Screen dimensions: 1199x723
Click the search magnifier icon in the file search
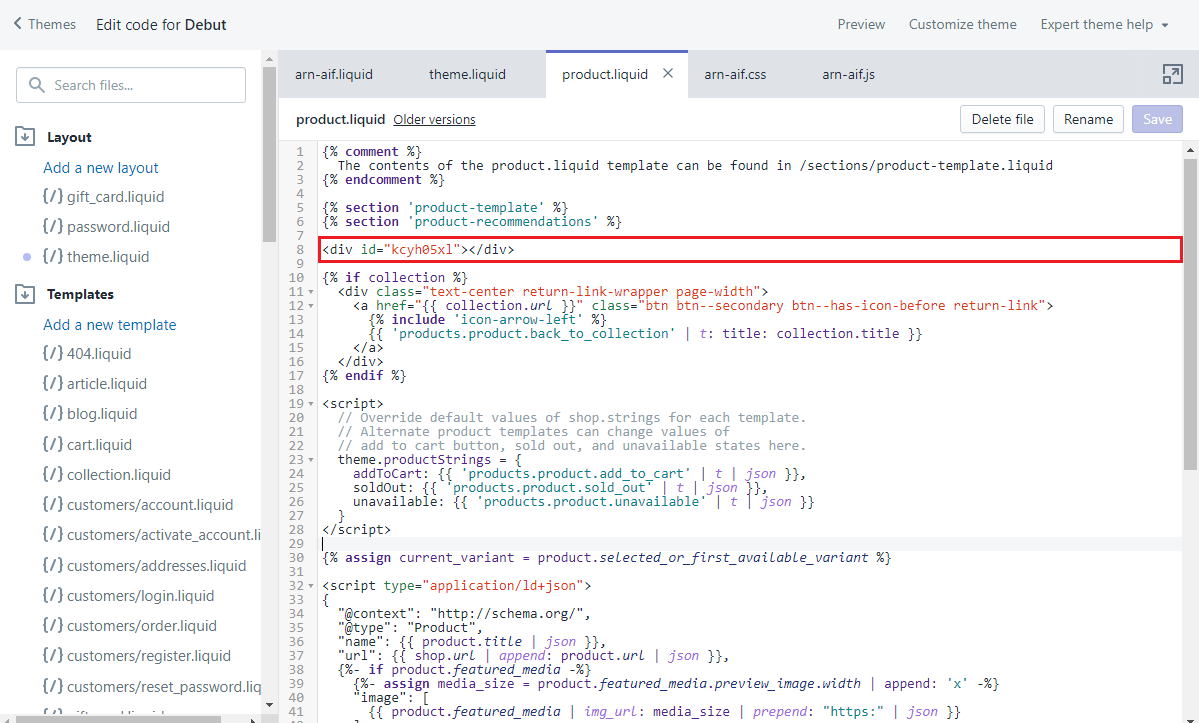pos(36,85)
